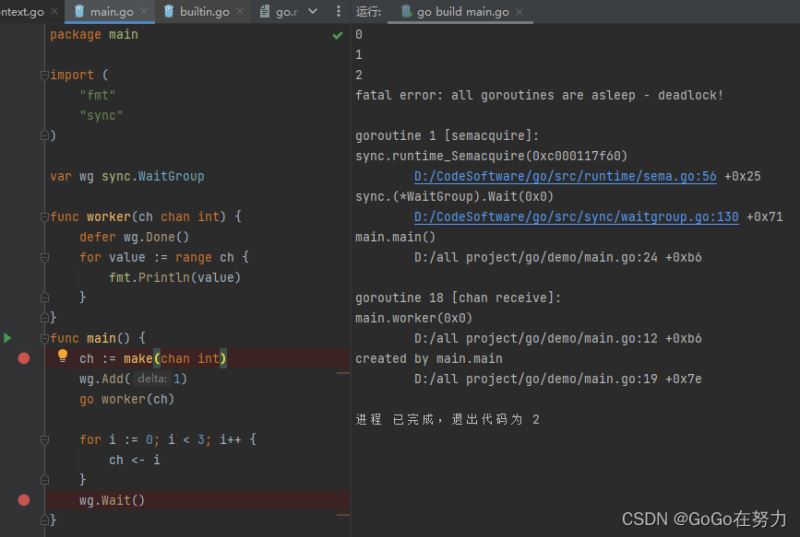The image size is (800, 537).
Task: Click the Go file icon on builtin.go tab
Action: coord(169,12)
